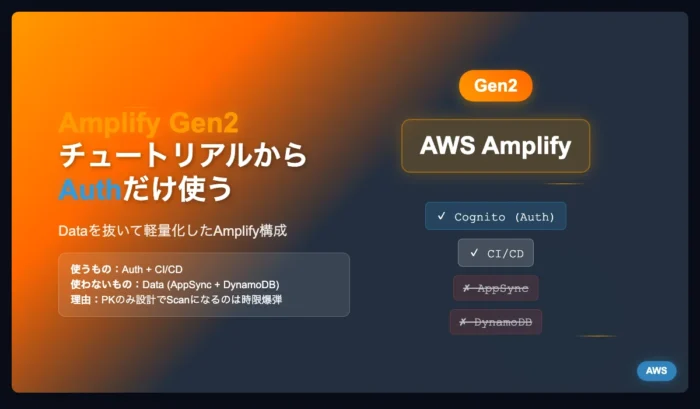Select the AWS Amplify box
This screenshot has height=409, width=700.
pyautogui.click(x=496, y=146)
